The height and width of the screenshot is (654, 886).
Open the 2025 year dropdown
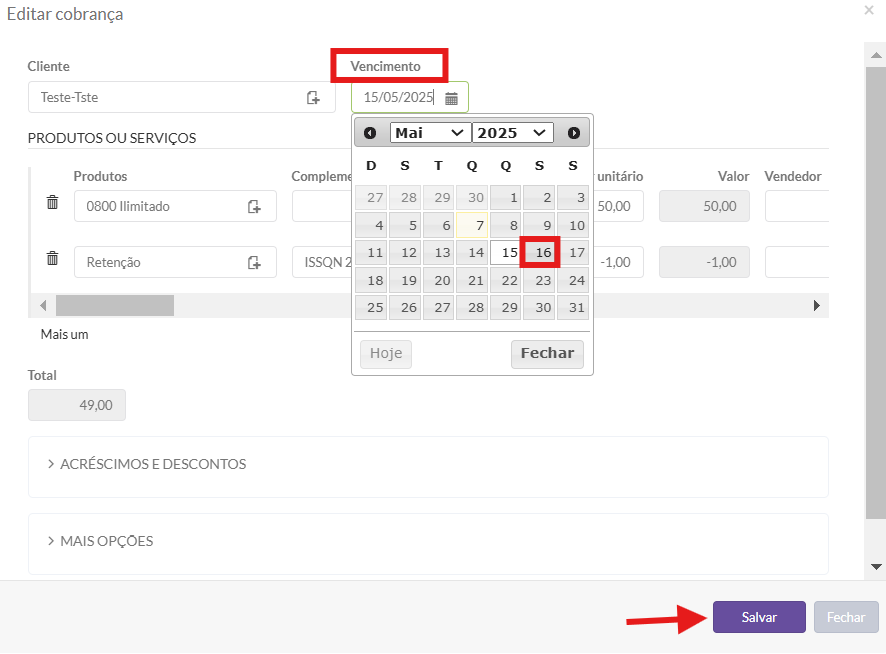[x=512, y=133]
